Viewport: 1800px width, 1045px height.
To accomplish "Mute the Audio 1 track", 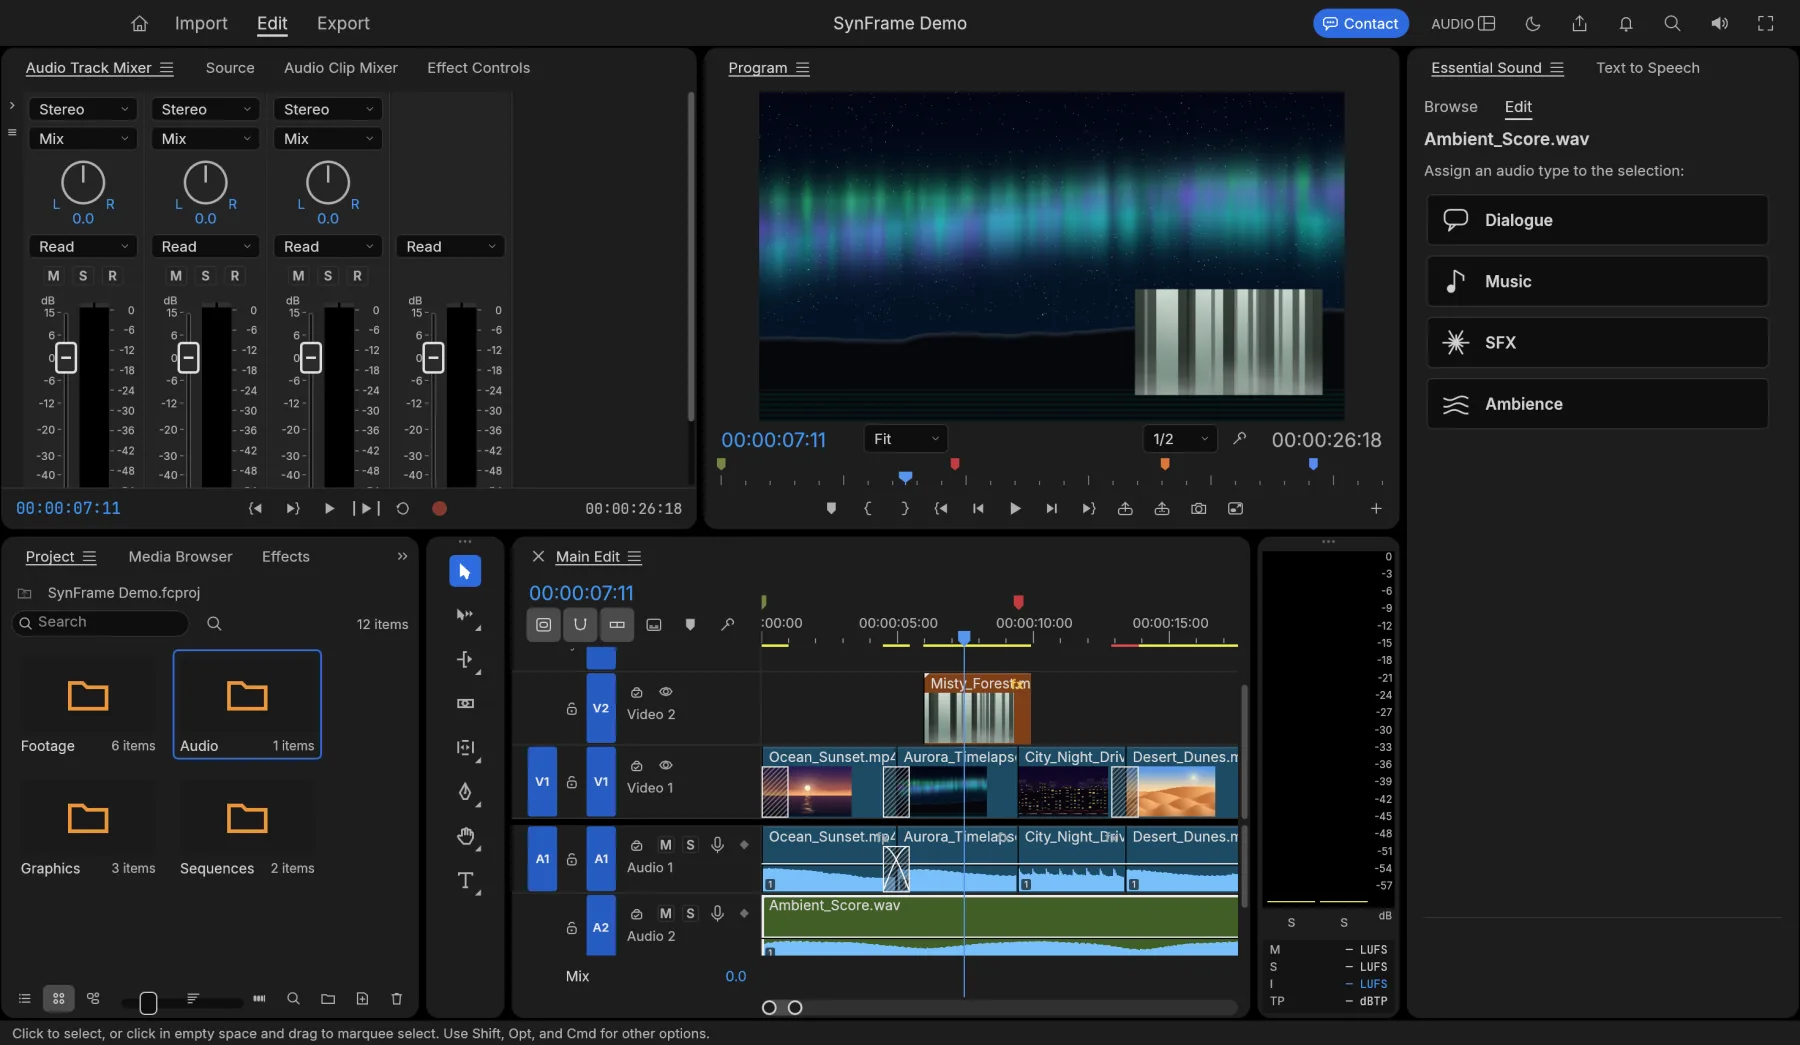I will [666, 845].
